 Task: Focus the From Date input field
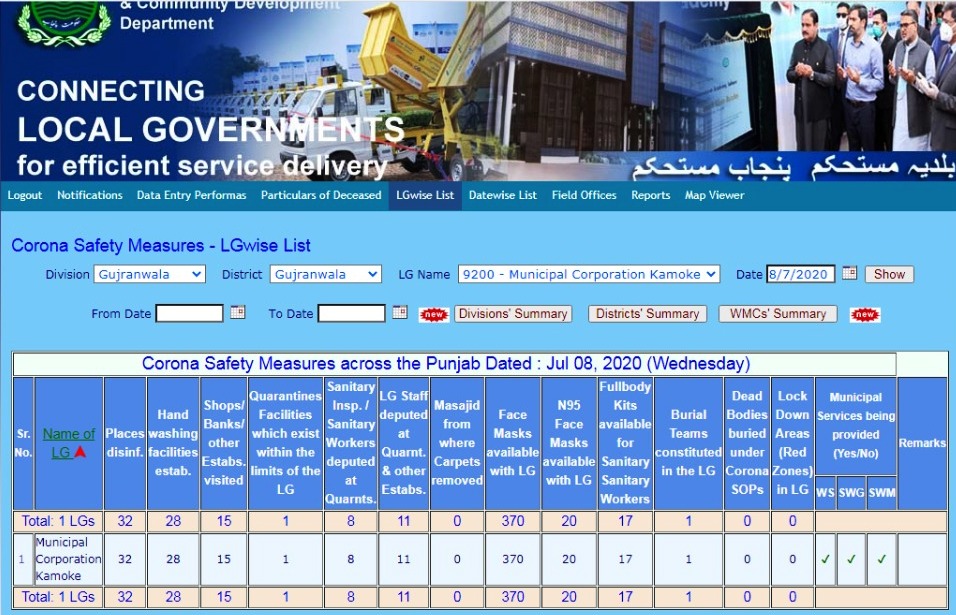click(190, 313)
